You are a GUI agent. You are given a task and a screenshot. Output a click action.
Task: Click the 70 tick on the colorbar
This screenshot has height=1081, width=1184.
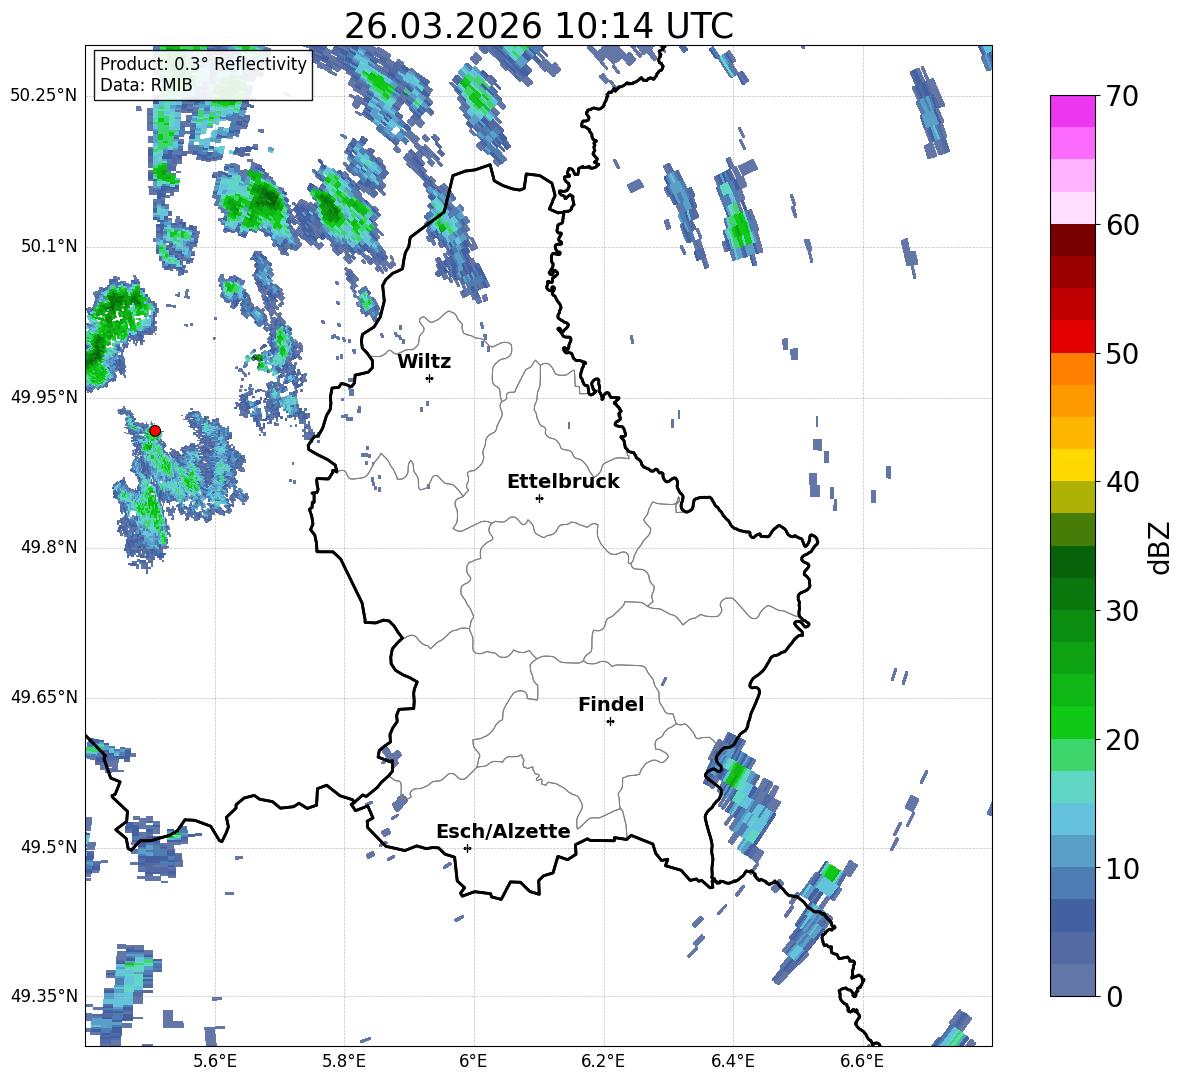click(x=1122, y=97)
